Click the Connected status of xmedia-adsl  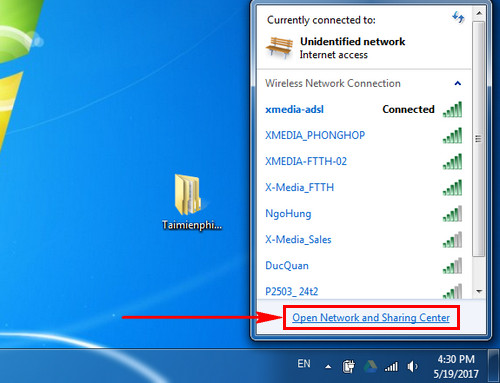pyautogui.click(x=408, y=109)
